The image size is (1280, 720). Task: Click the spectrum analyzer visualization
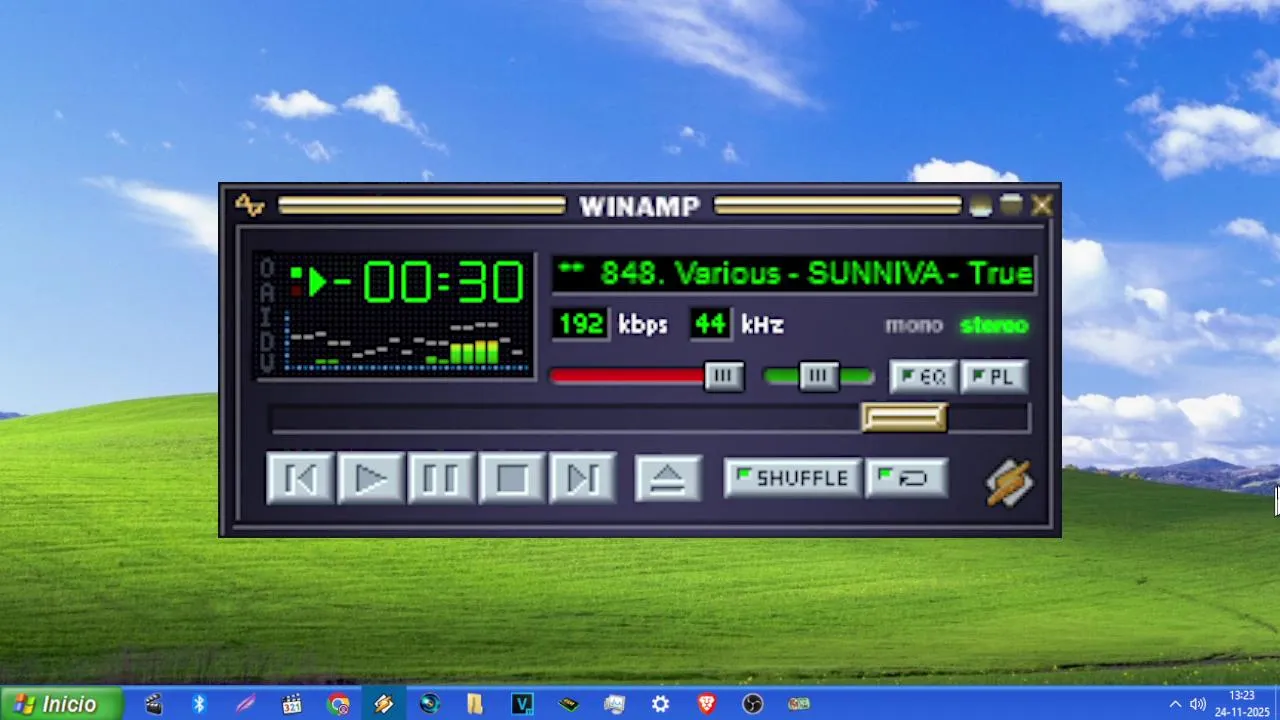pos(406,340)
